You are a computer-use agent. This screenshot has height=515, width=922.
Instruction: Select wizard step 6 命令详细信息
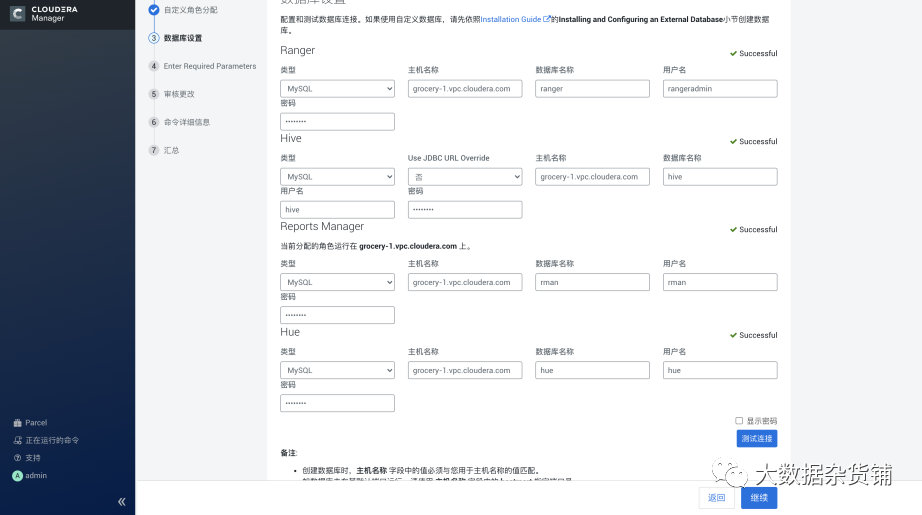179,122
